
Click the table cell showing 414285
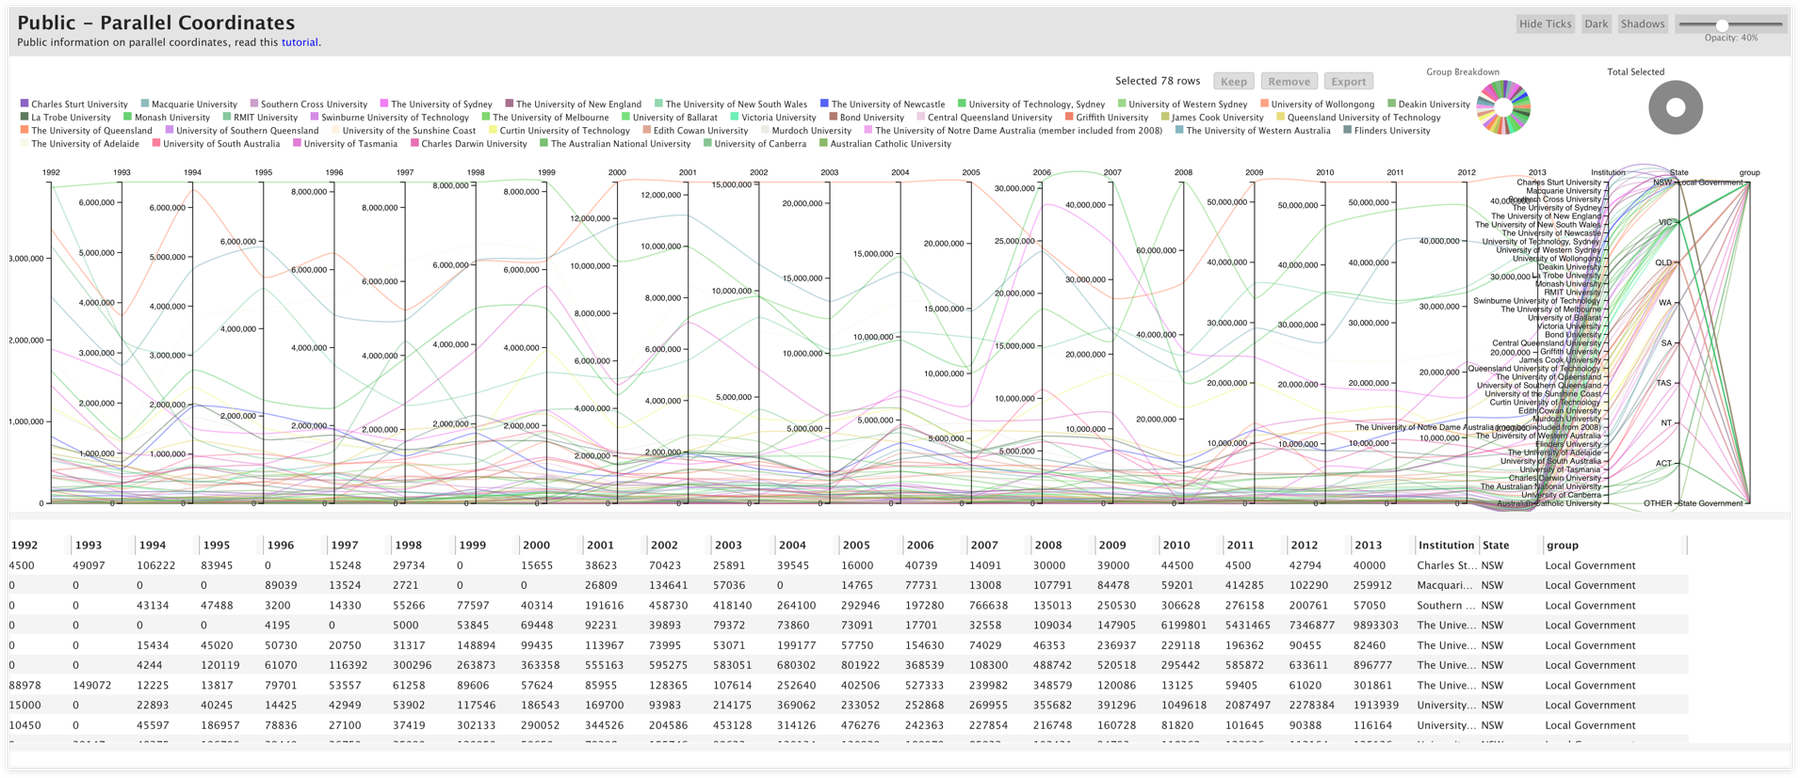[x=1245, y=585]
